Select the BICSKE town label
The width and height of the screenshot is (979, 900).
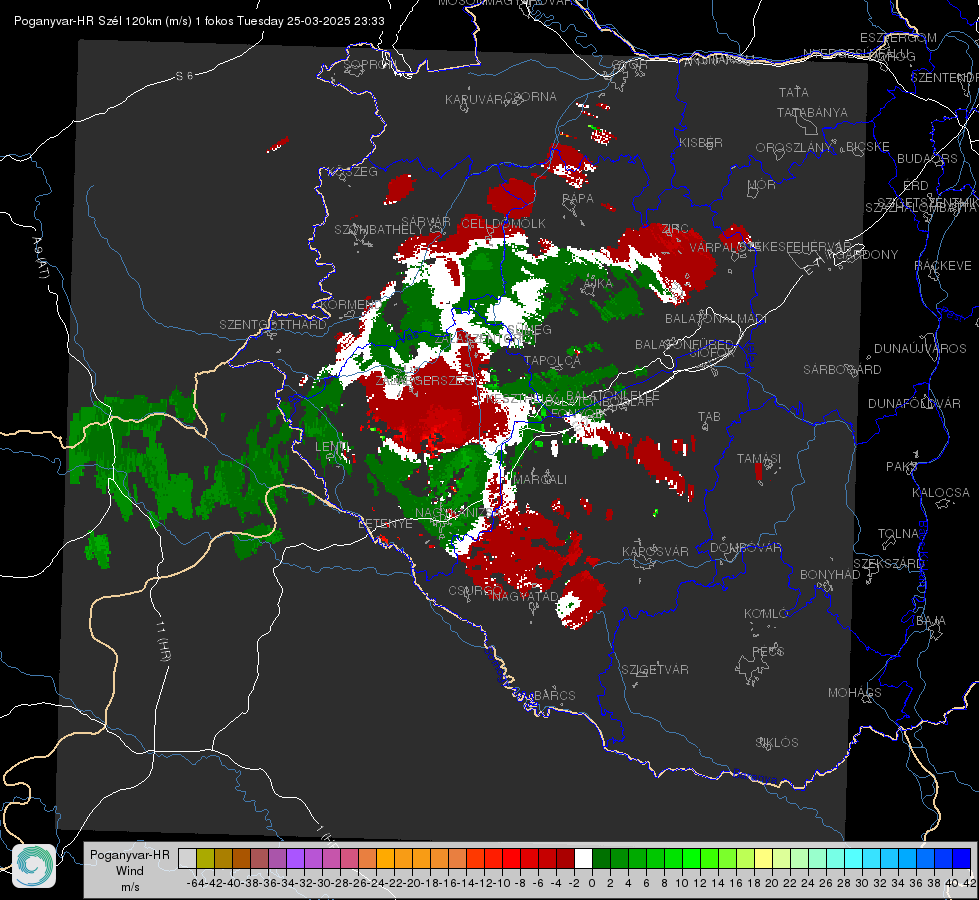(x=868, y=147)
